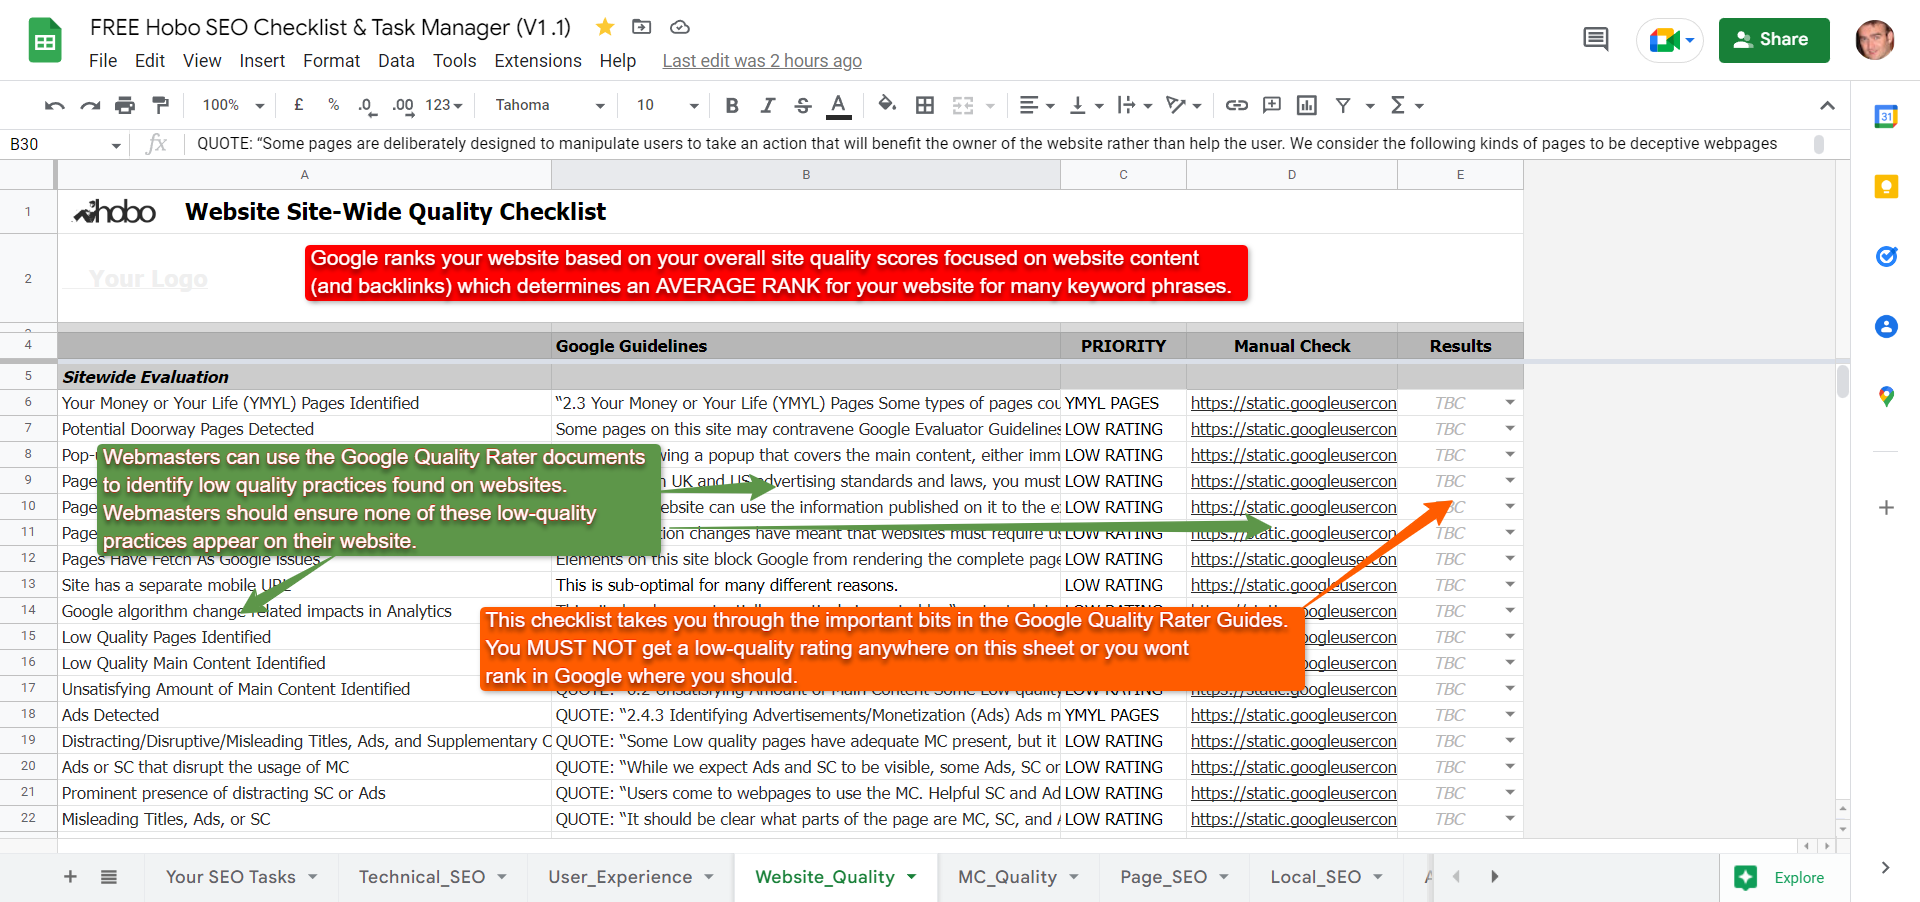Open text rotation options
The image size is (1920, 902).
(1184, 105)
